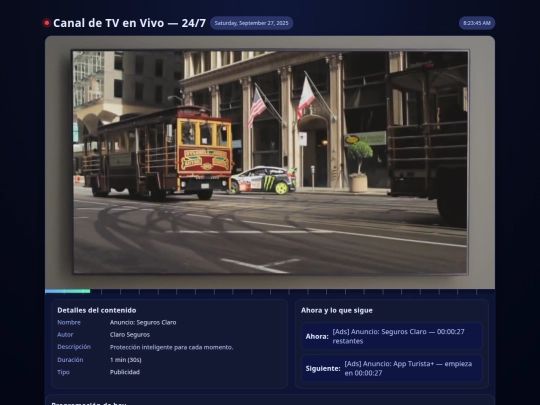Click the type value Publicidad

pyautogui.click(x=125, y=372)
